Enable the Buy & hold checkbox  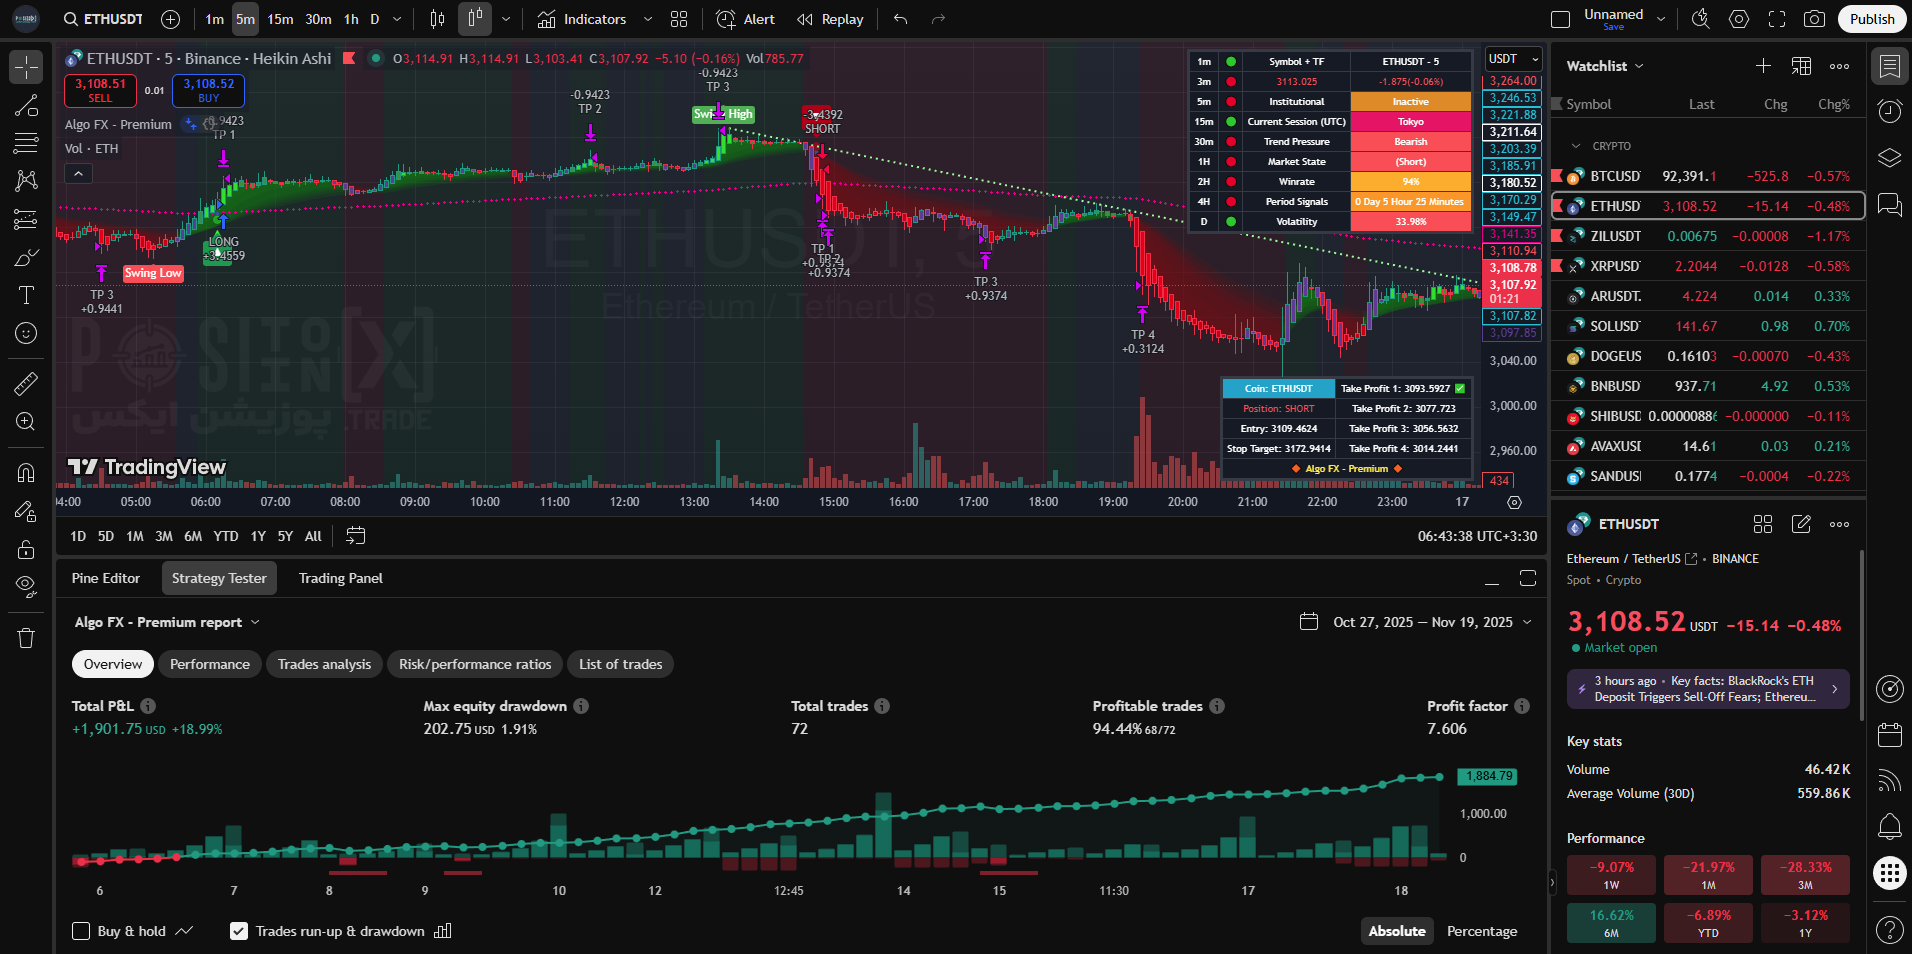pos(82,931)
